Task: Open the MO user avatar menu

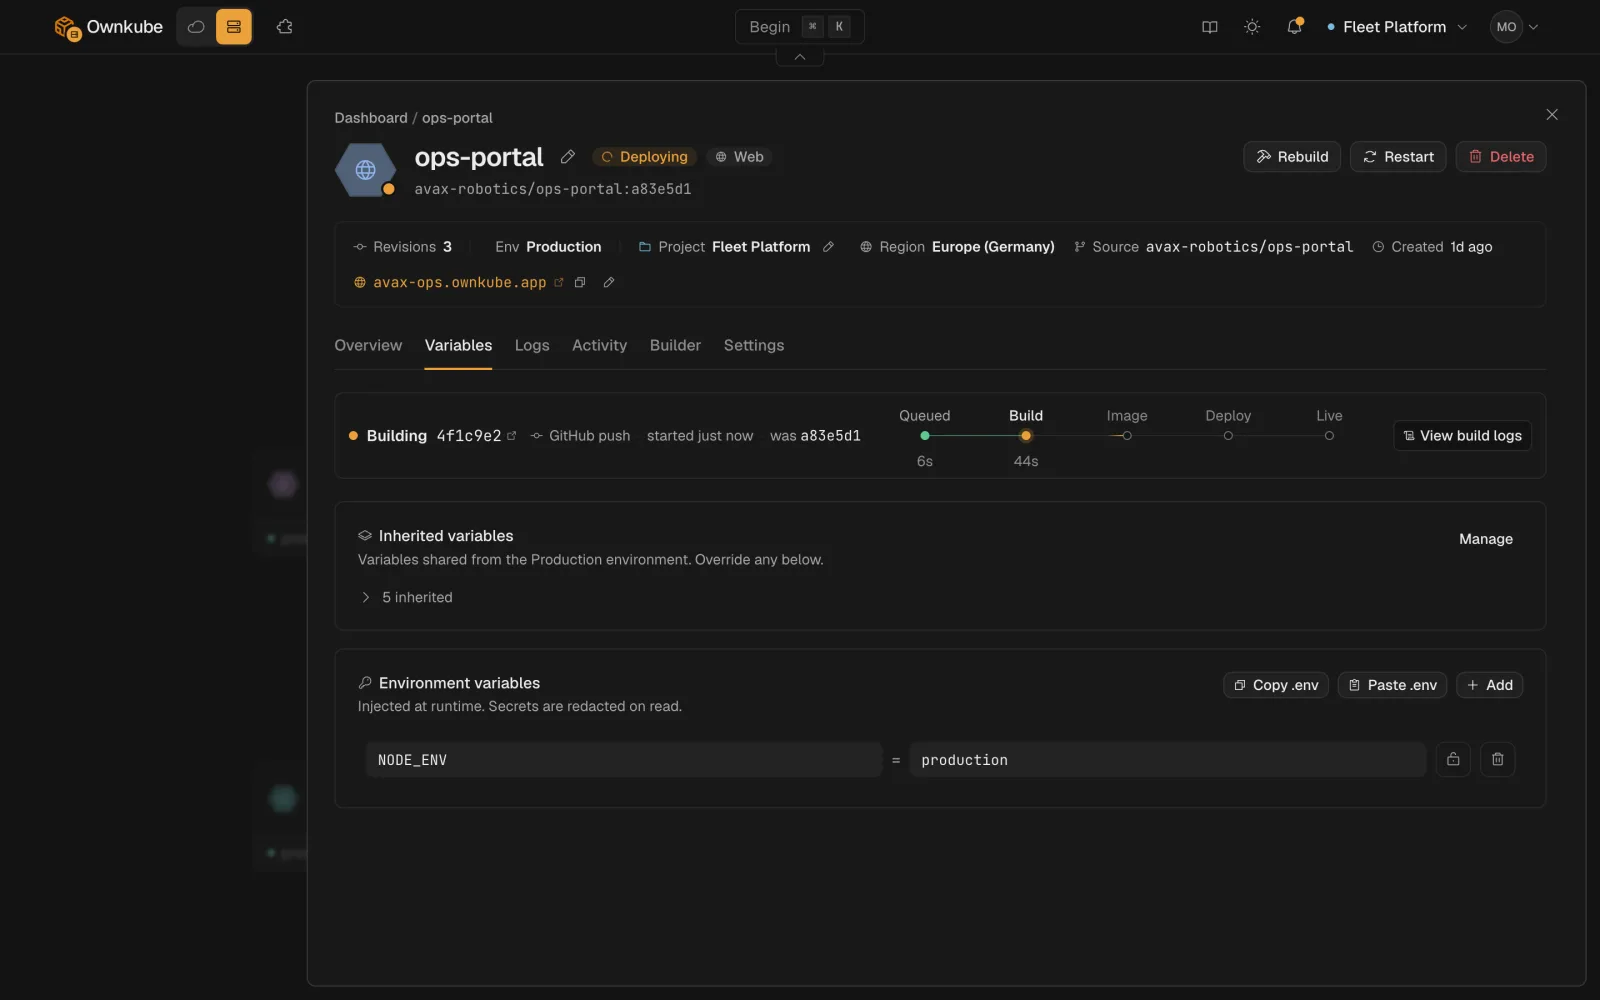Action: click(x=1514, y=27)
